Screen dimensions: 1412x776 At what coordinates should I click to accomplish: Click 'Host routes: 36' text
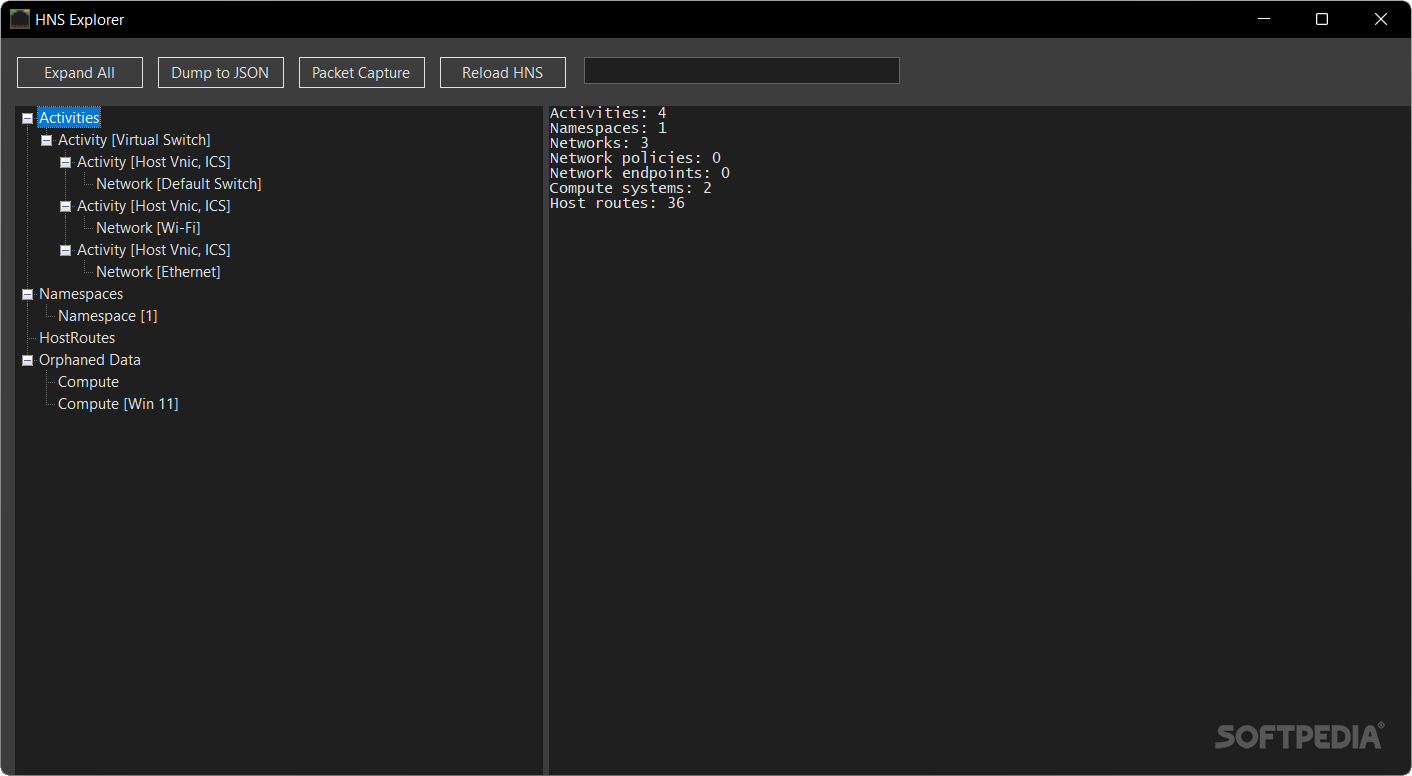point(617,203)
